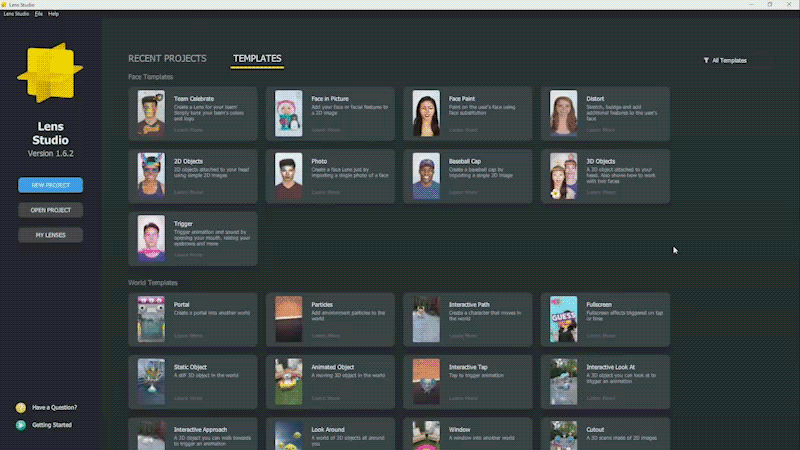Select the Templates tab

(x=257, y=59)
